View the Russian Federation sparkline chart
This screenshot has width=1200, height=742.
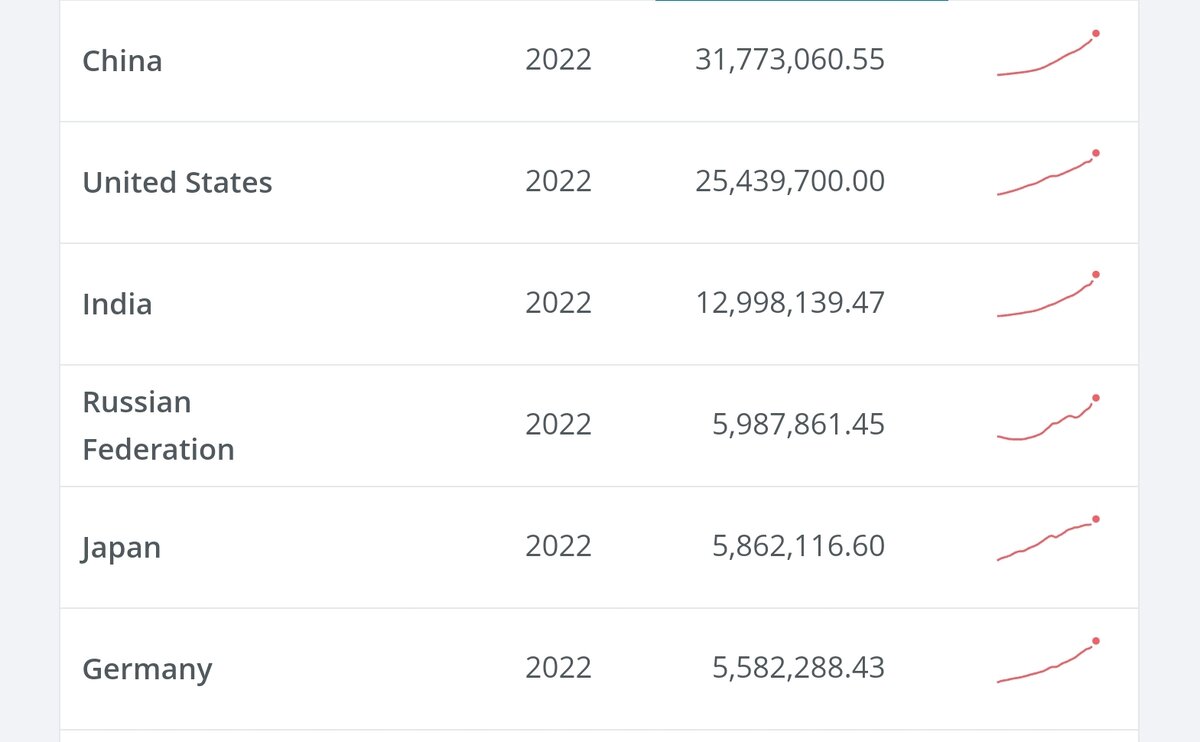tap(1048, 420)
